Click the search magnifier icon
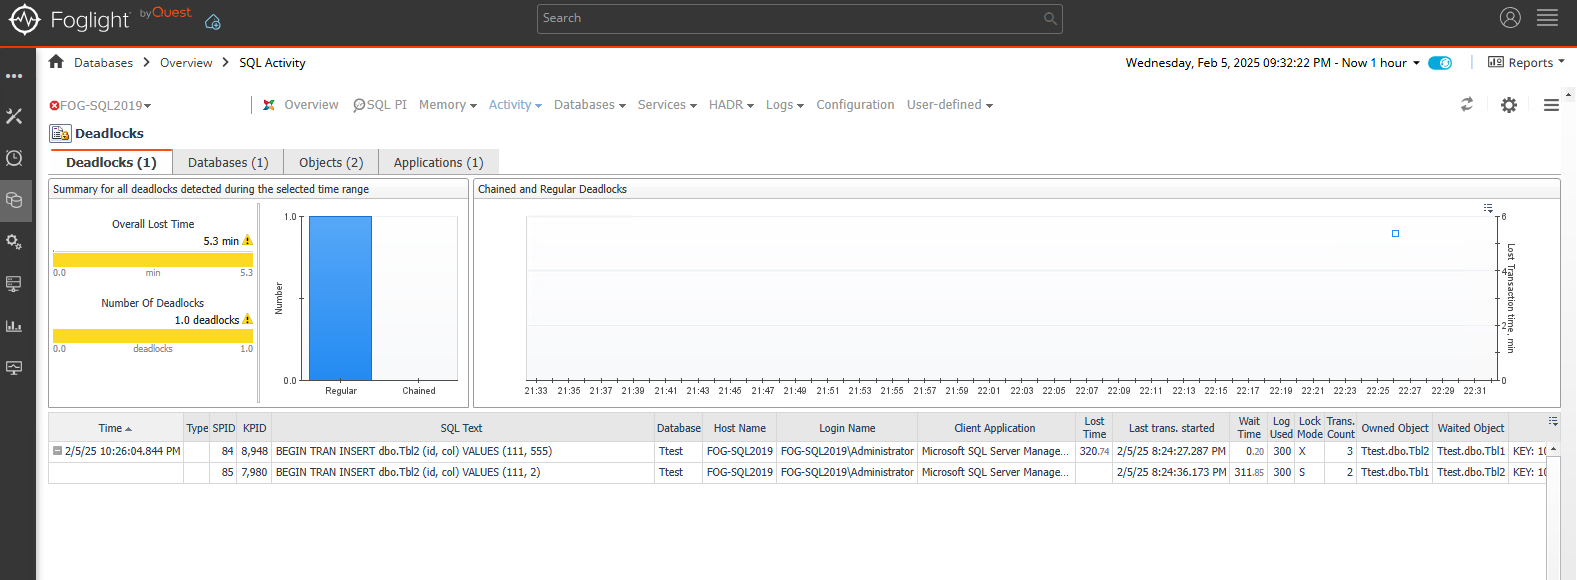Screen dimensions: 1577x580 [x=1050, y=18]
